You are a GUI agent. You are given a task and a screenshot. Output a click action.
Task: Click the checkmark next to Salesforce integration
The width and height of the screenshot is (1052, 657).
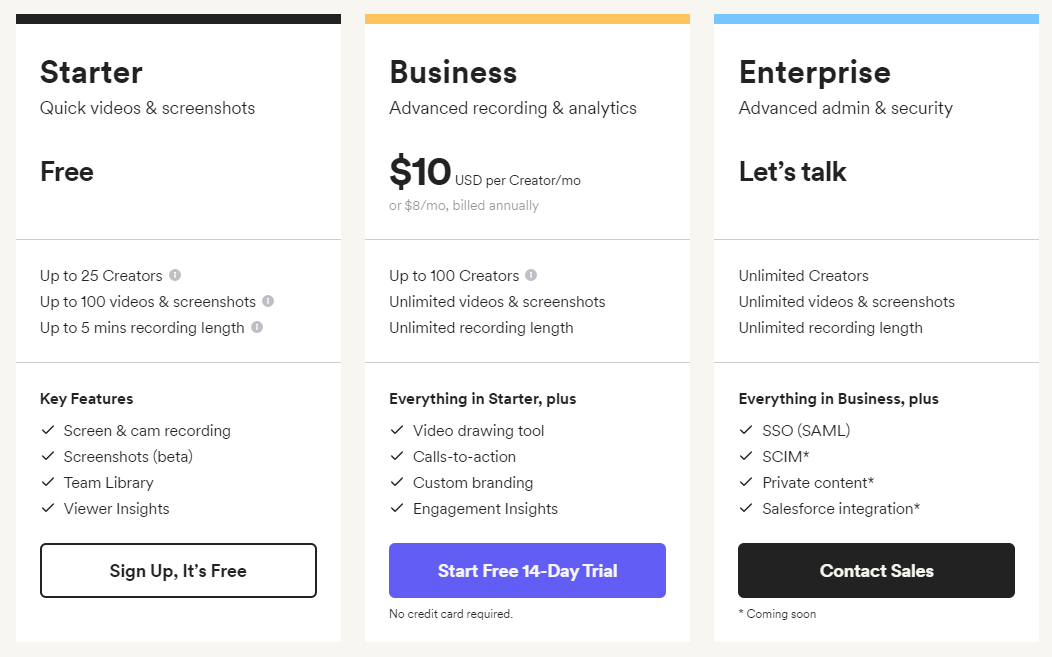[x=746, y=508]
